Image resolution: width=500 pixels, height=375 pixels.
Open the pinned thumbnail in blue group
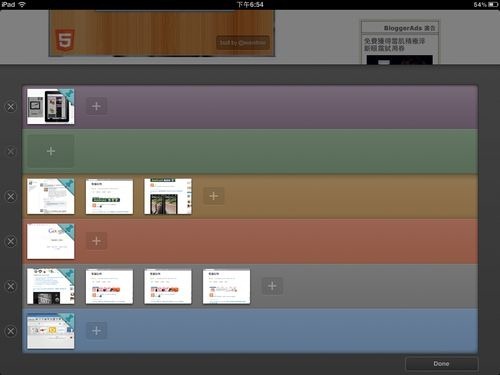click(x=51, y=331)
